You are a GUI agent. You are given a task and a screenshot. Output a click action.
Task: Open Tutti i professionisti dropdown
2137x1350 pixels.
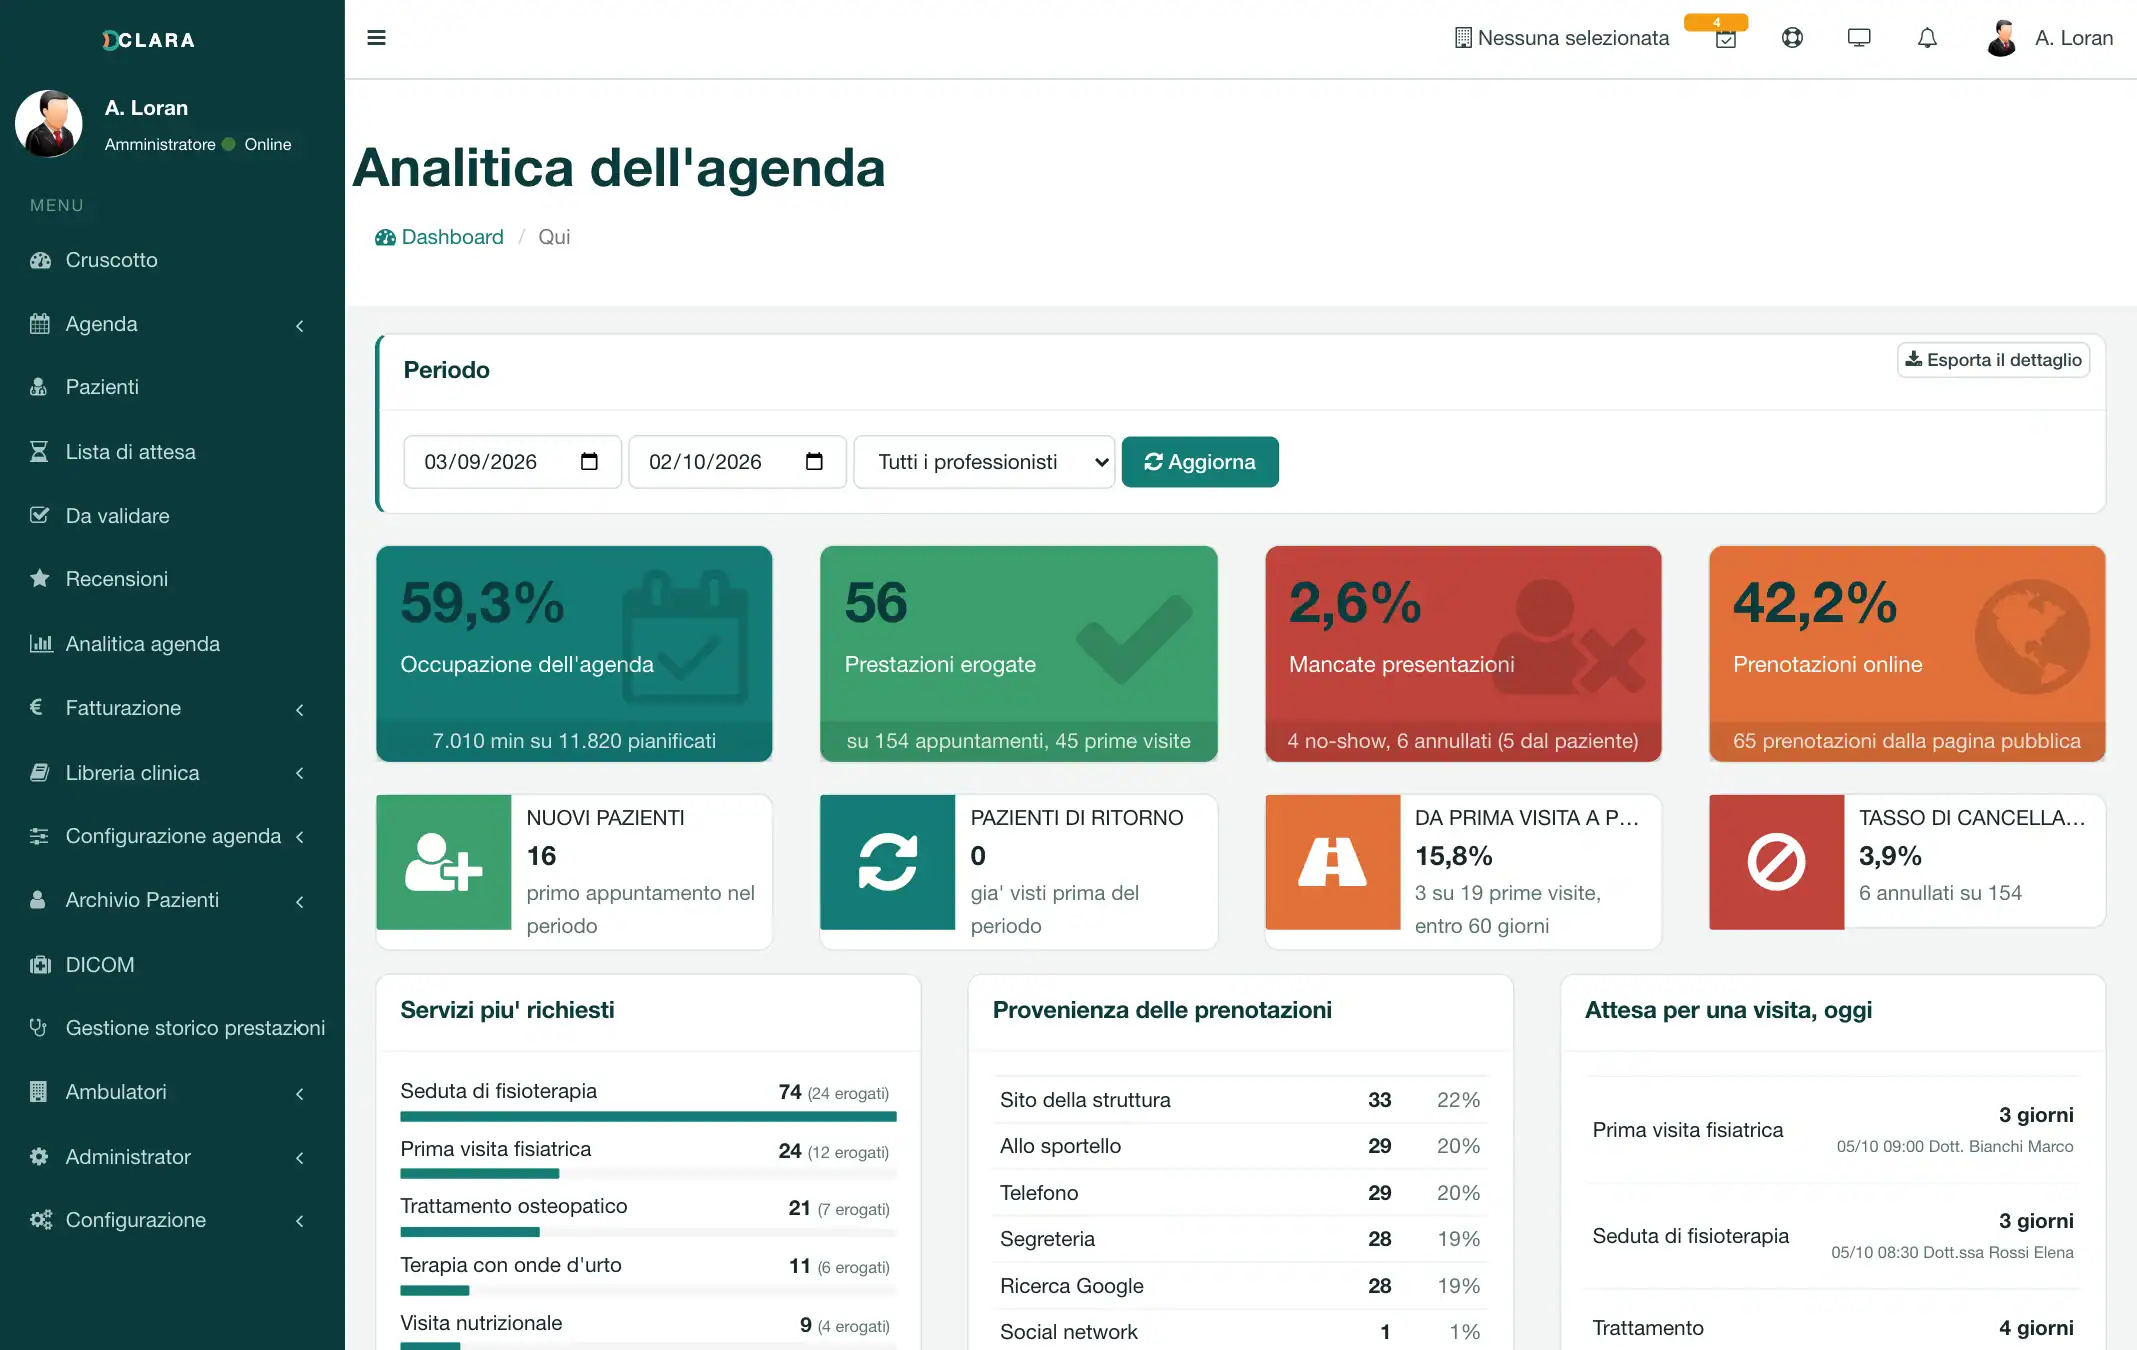click(x=984, y=462)
